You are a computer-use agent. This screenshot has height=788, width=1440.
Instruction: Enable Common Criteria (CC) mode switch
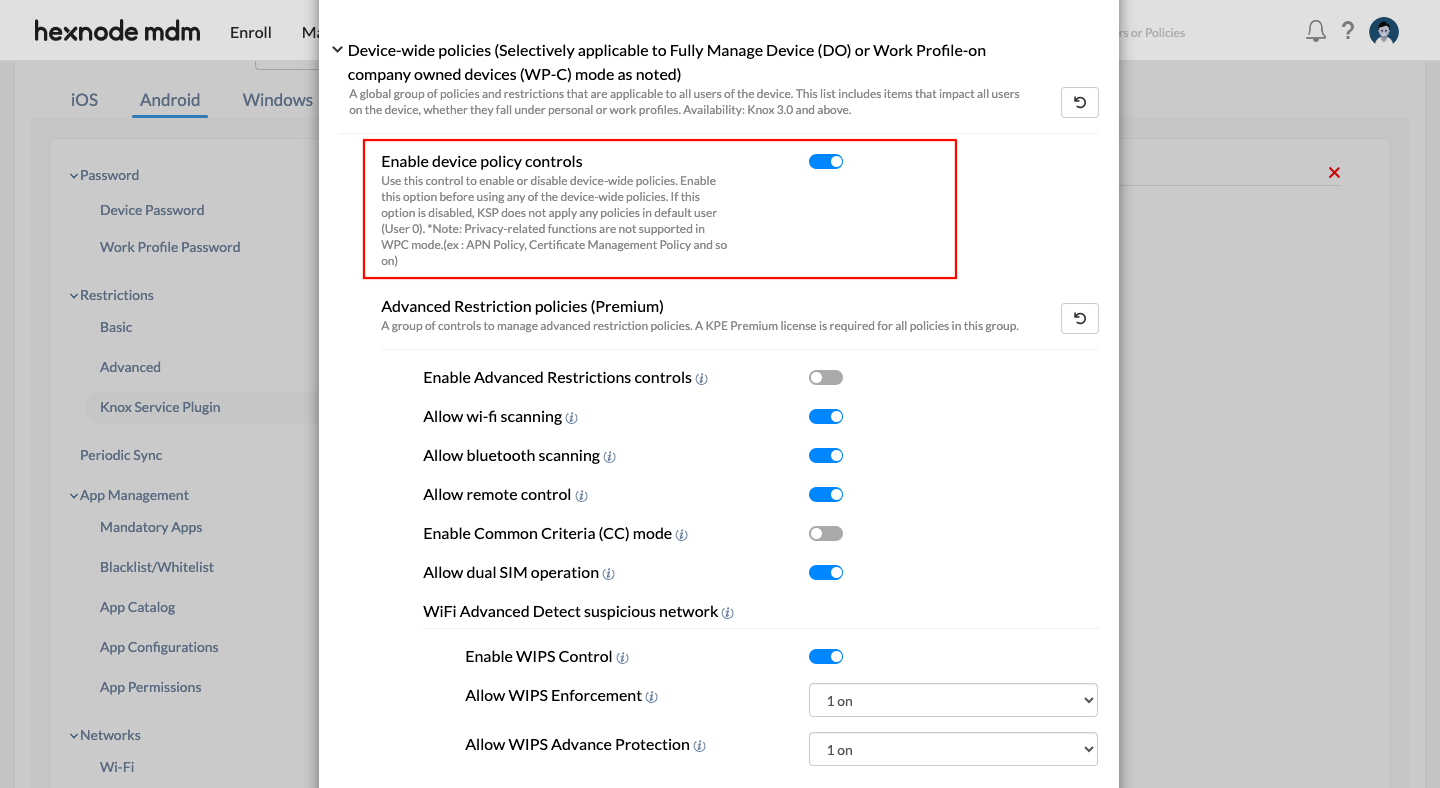point(826,533)
